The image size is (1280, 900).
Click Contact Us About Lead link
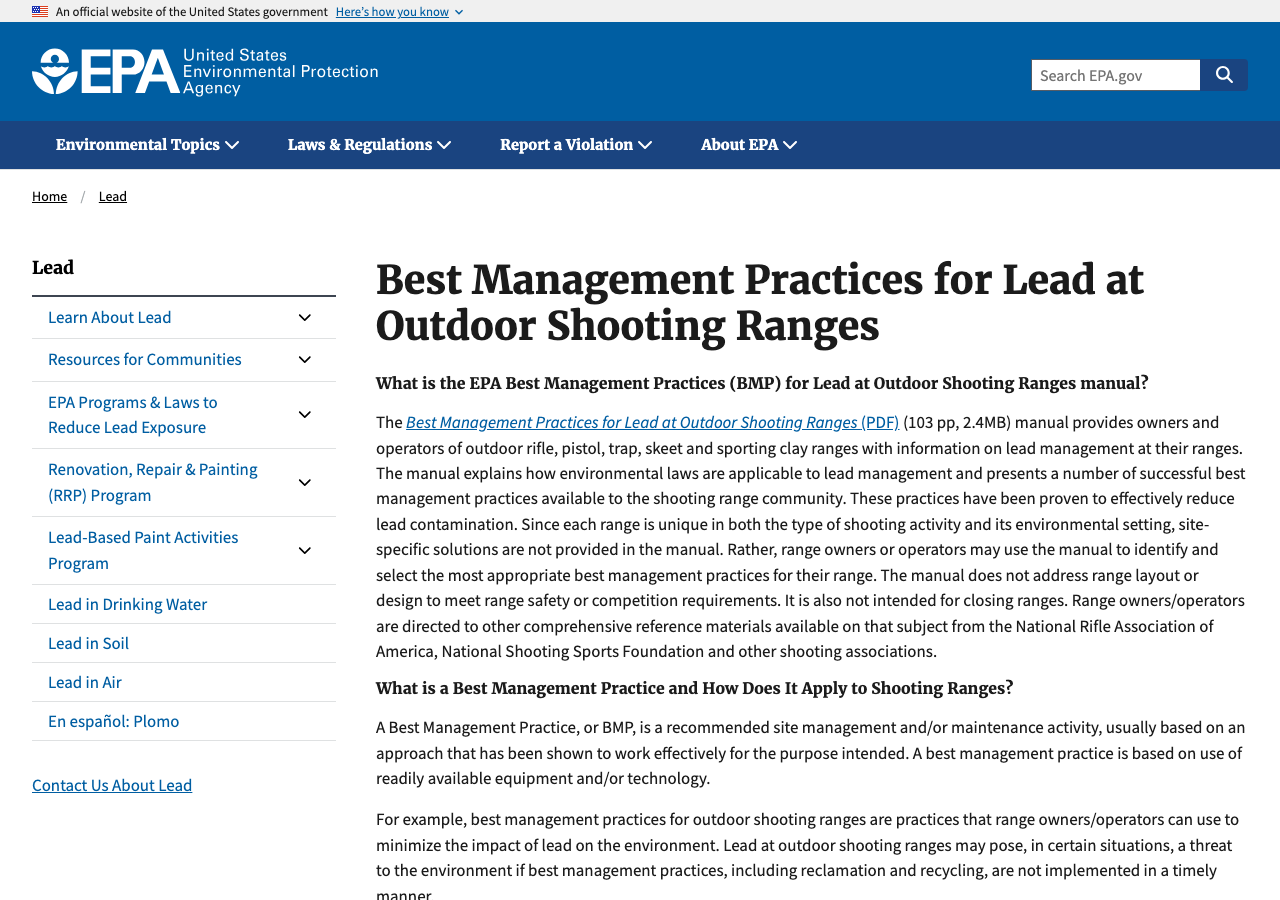click(112, 785)
